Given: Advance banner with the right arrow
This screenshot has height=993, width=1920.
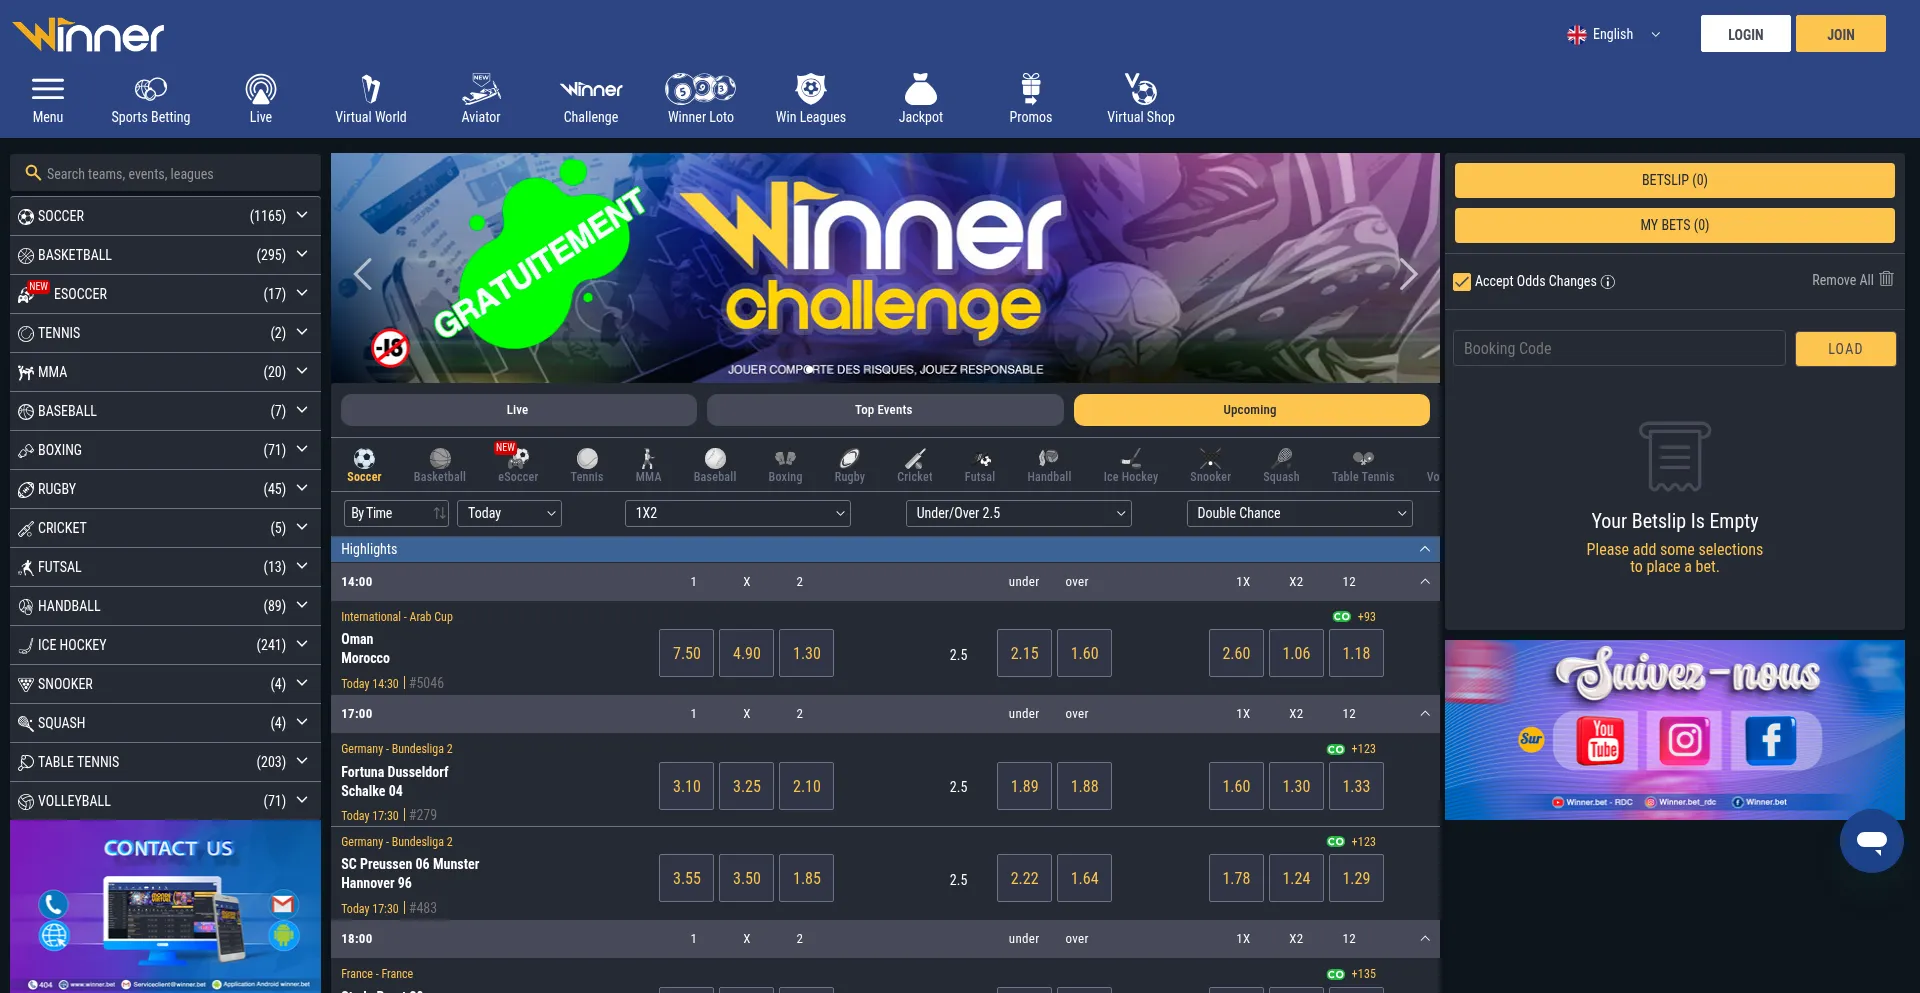Looking at the screenshot, I should 1408,273.
